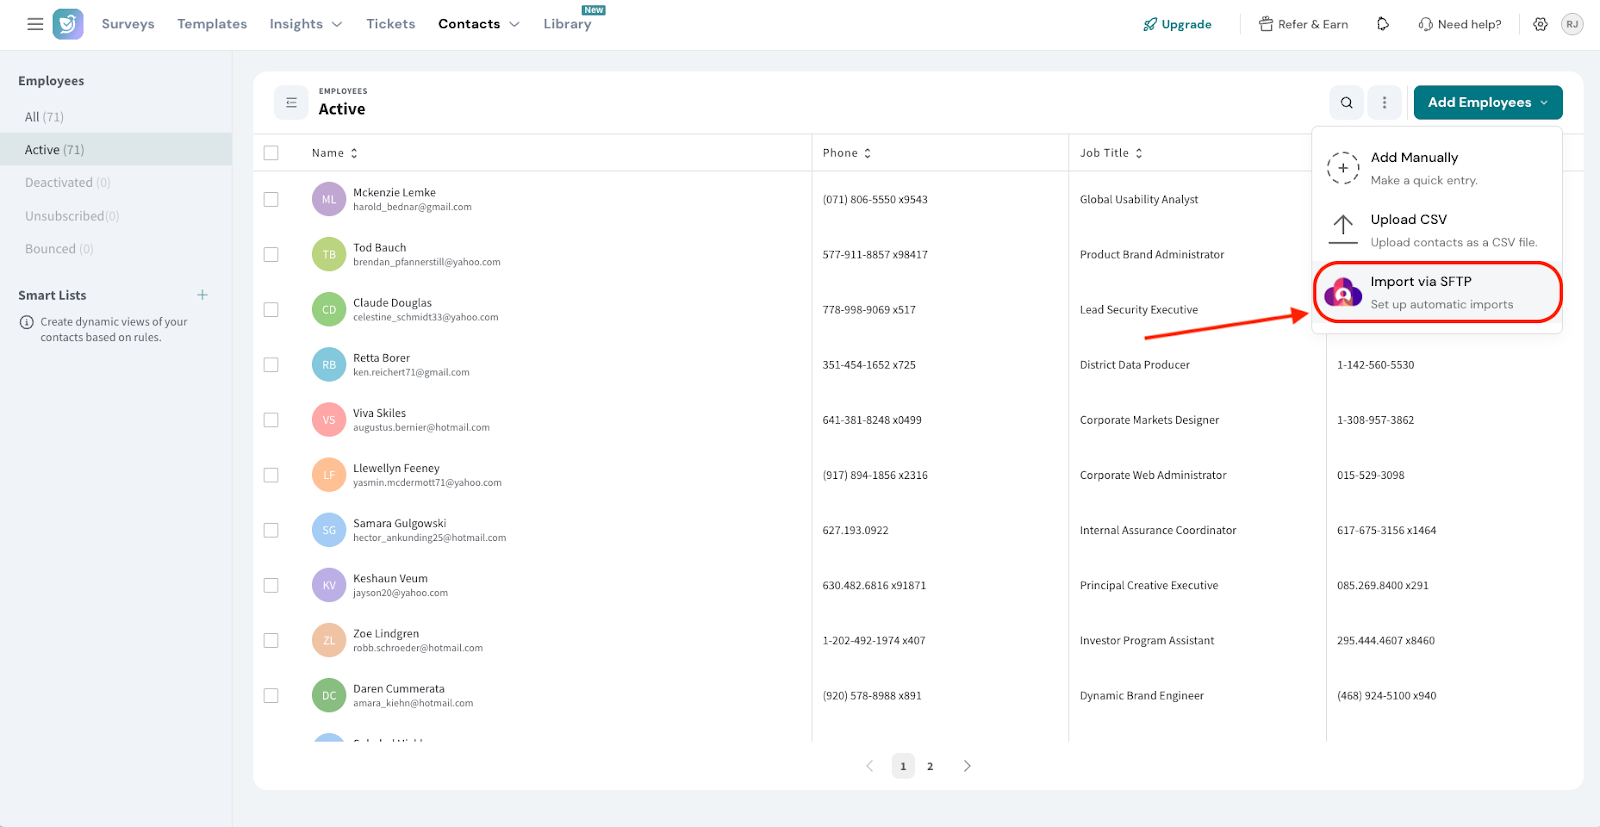Select the checkbox for Mckenzie Lemke
The image size is (1600, 827).
coord(271,199)
